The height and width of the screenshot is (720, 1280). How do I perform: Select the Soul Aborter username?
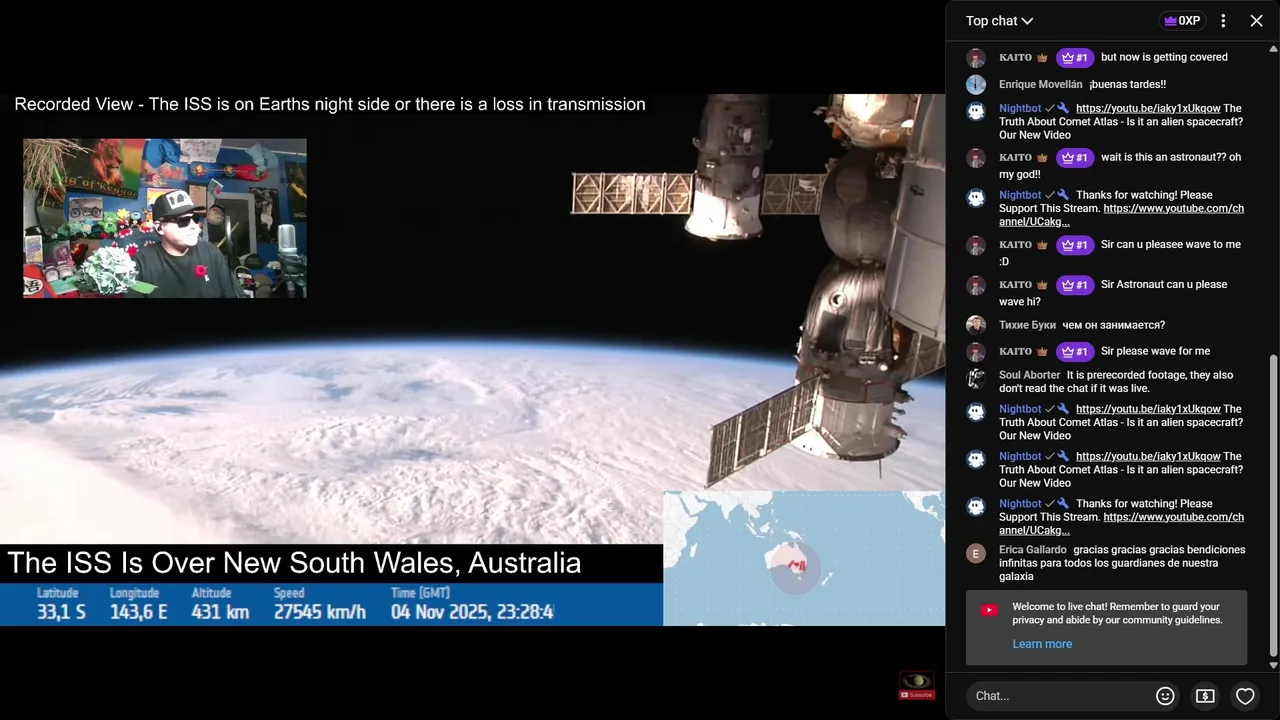[1029, 375]
